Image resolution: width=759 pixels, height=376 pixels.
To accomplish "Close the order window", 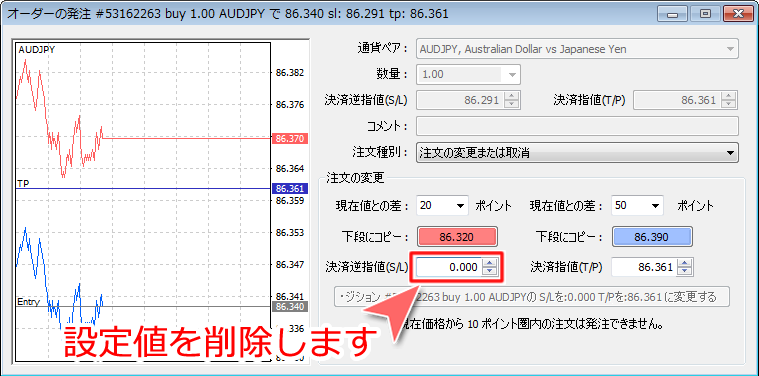I will pyautogui.click(x=738, y=15).
